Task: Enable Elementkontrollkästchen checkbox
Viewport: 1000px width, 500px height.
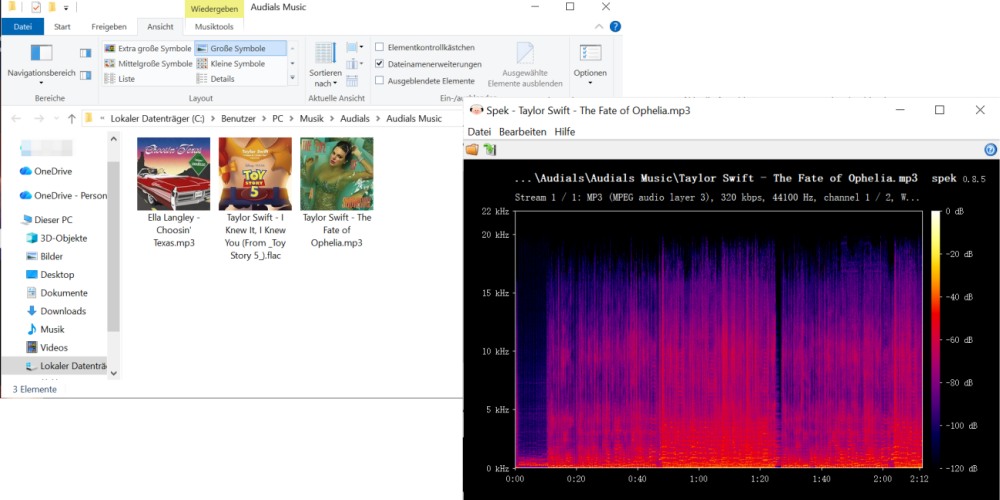Action: click(379, 47)
